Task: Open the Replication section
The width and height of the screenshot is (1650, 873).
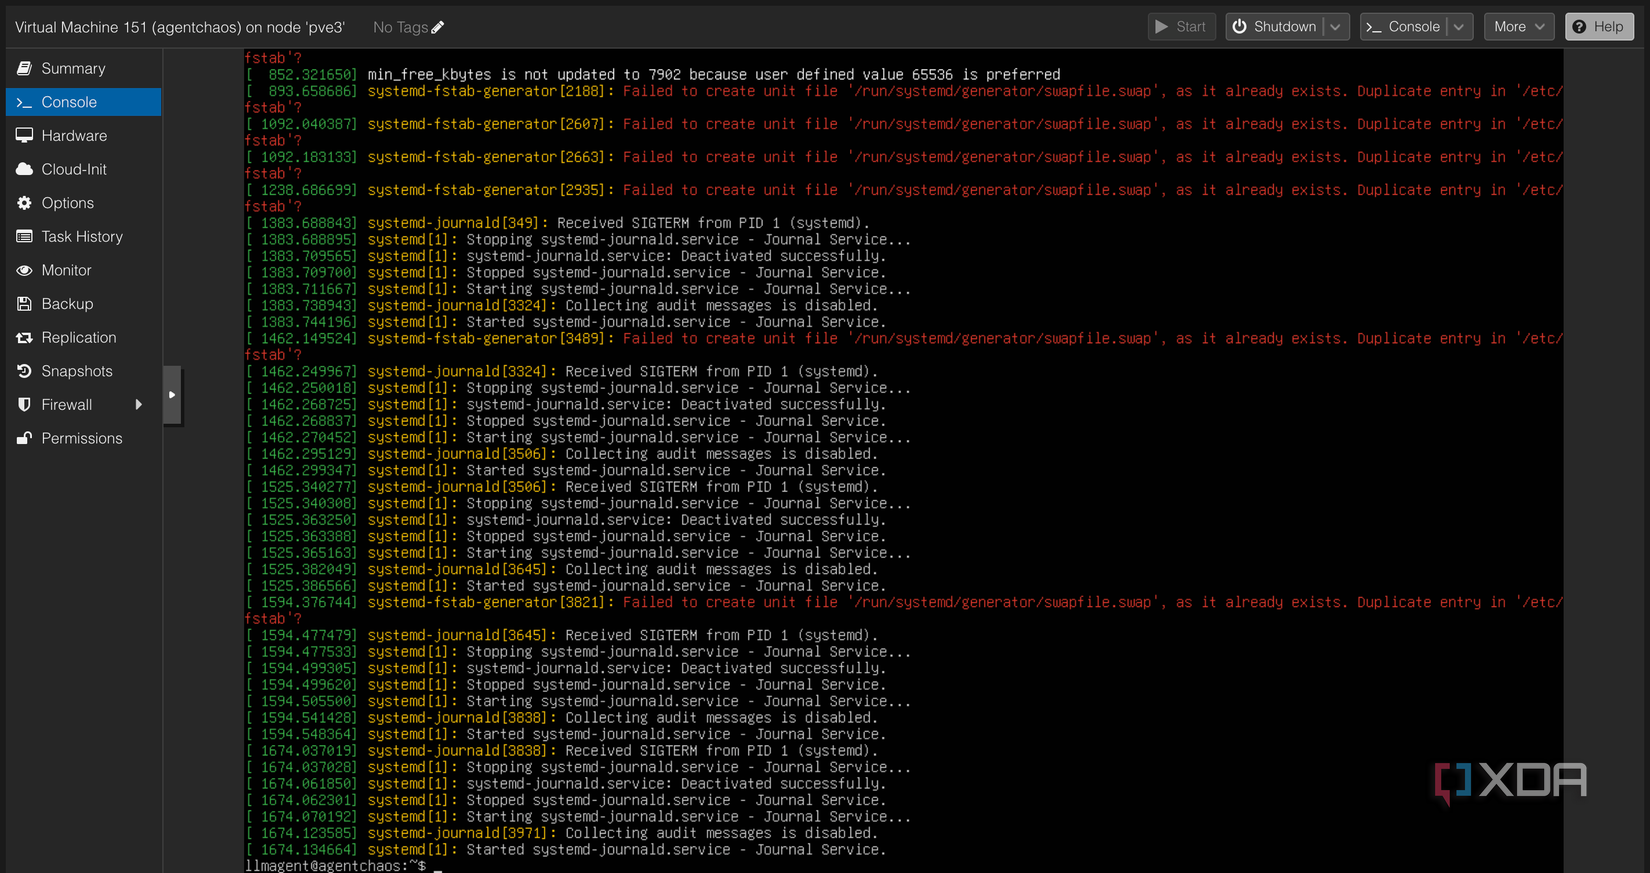Action: 84,338
